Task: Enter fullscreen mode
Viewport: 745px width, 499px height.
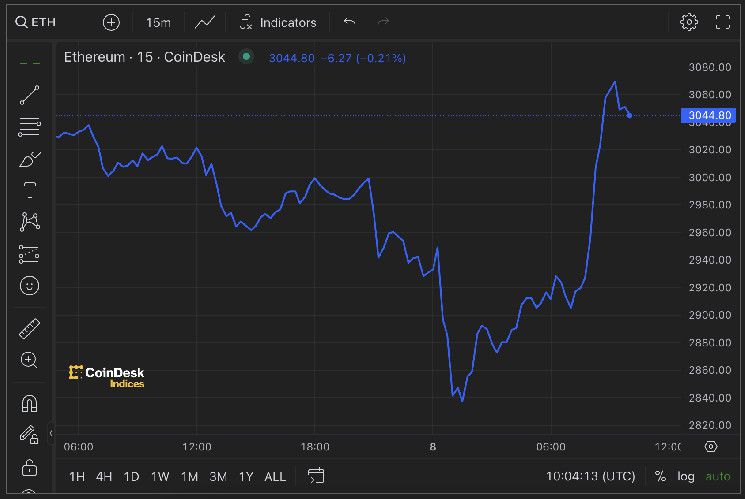Action: click(x=723, y=22)
